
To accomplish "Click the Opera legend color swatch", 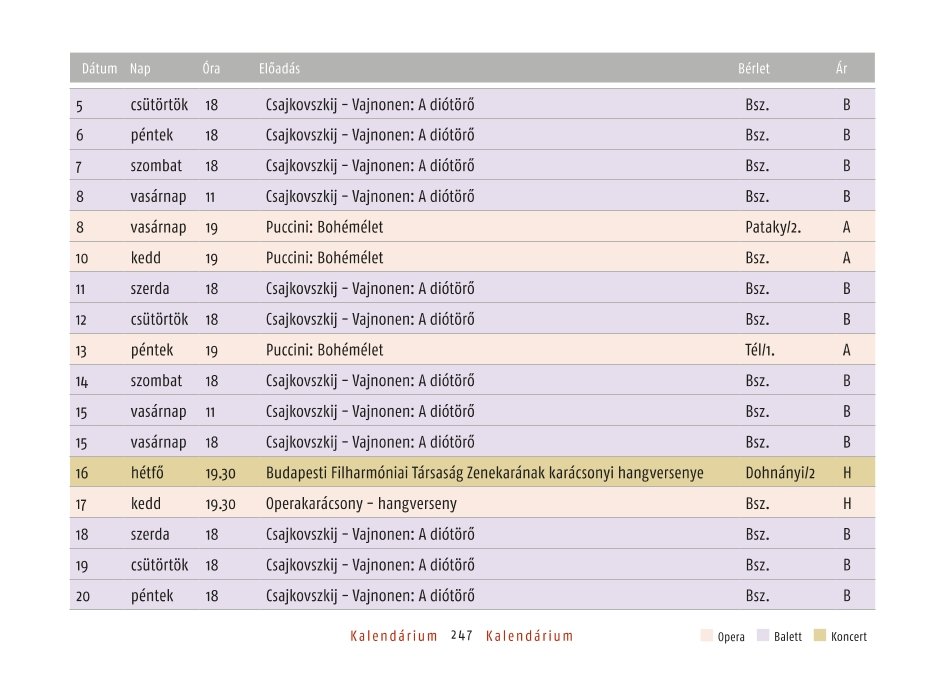I will coord(707,635).
